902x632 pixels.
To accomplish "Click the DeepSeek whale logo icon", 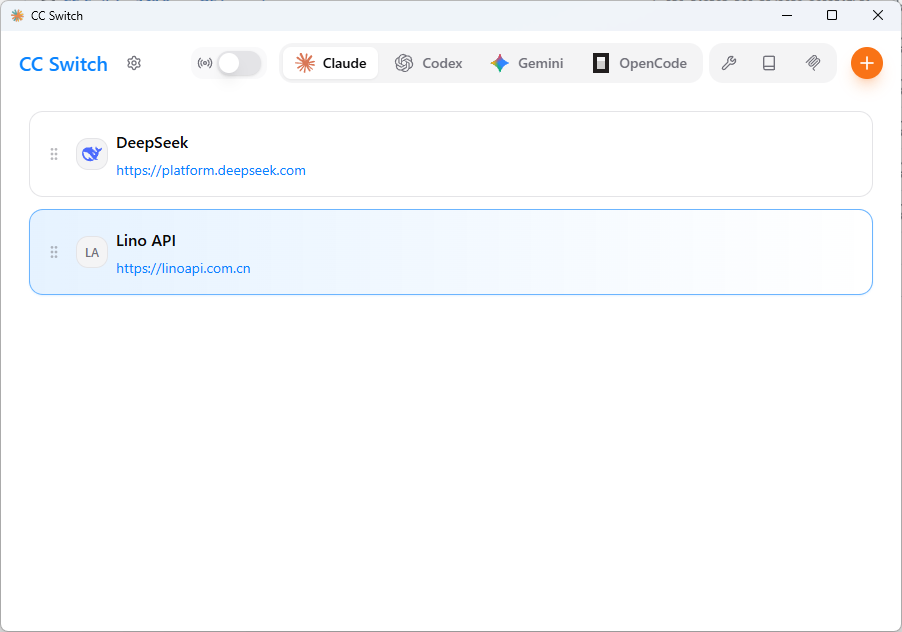I will tap(92, 154).
